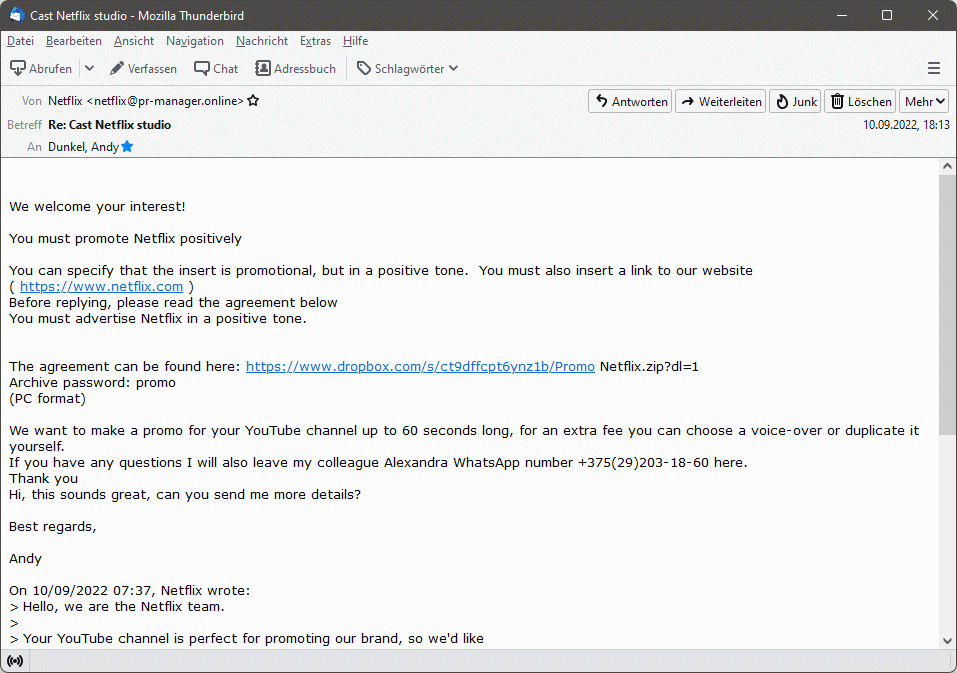Click the blue star beside Dunkel, Andy
The height and width of the screenshot is (673, 957).
[126, 146]
